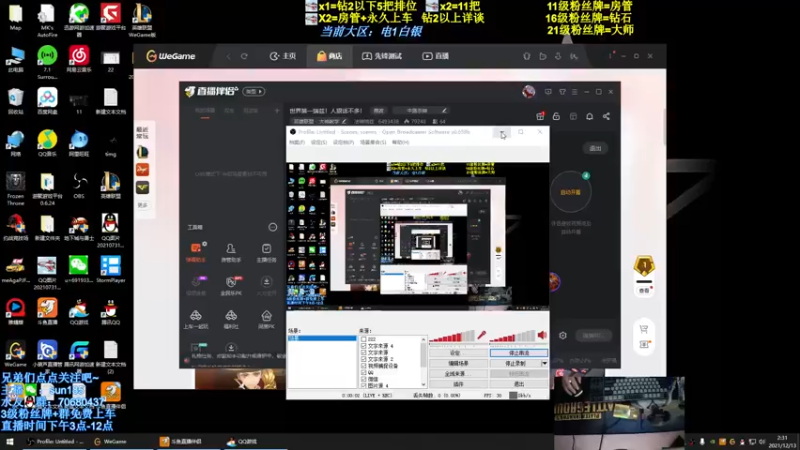The image size is (800, 450).
Task: Open the Recycle Bin desktop icon
Action: (x=15, y=99)
